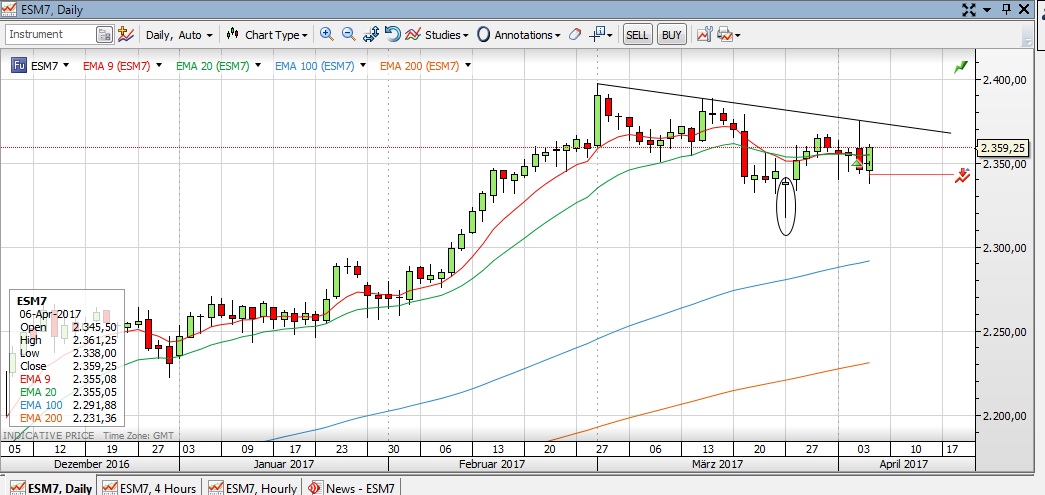The image size is (1045, 495).
Task: Click the toolbar overflow handle on the right
Action: (x=1027, y=35)
